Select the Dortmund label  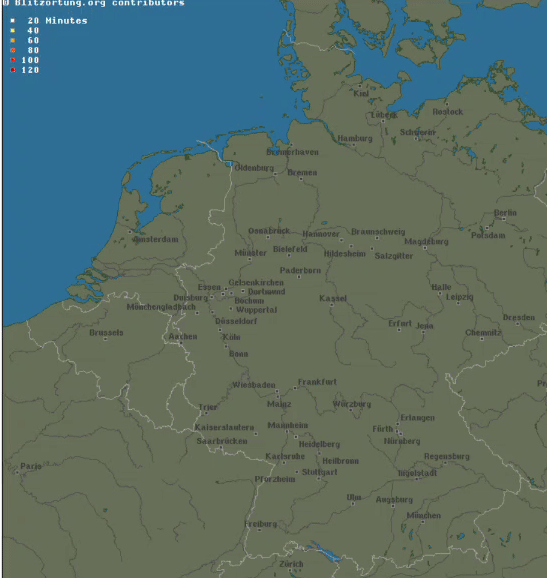(266, 292)
